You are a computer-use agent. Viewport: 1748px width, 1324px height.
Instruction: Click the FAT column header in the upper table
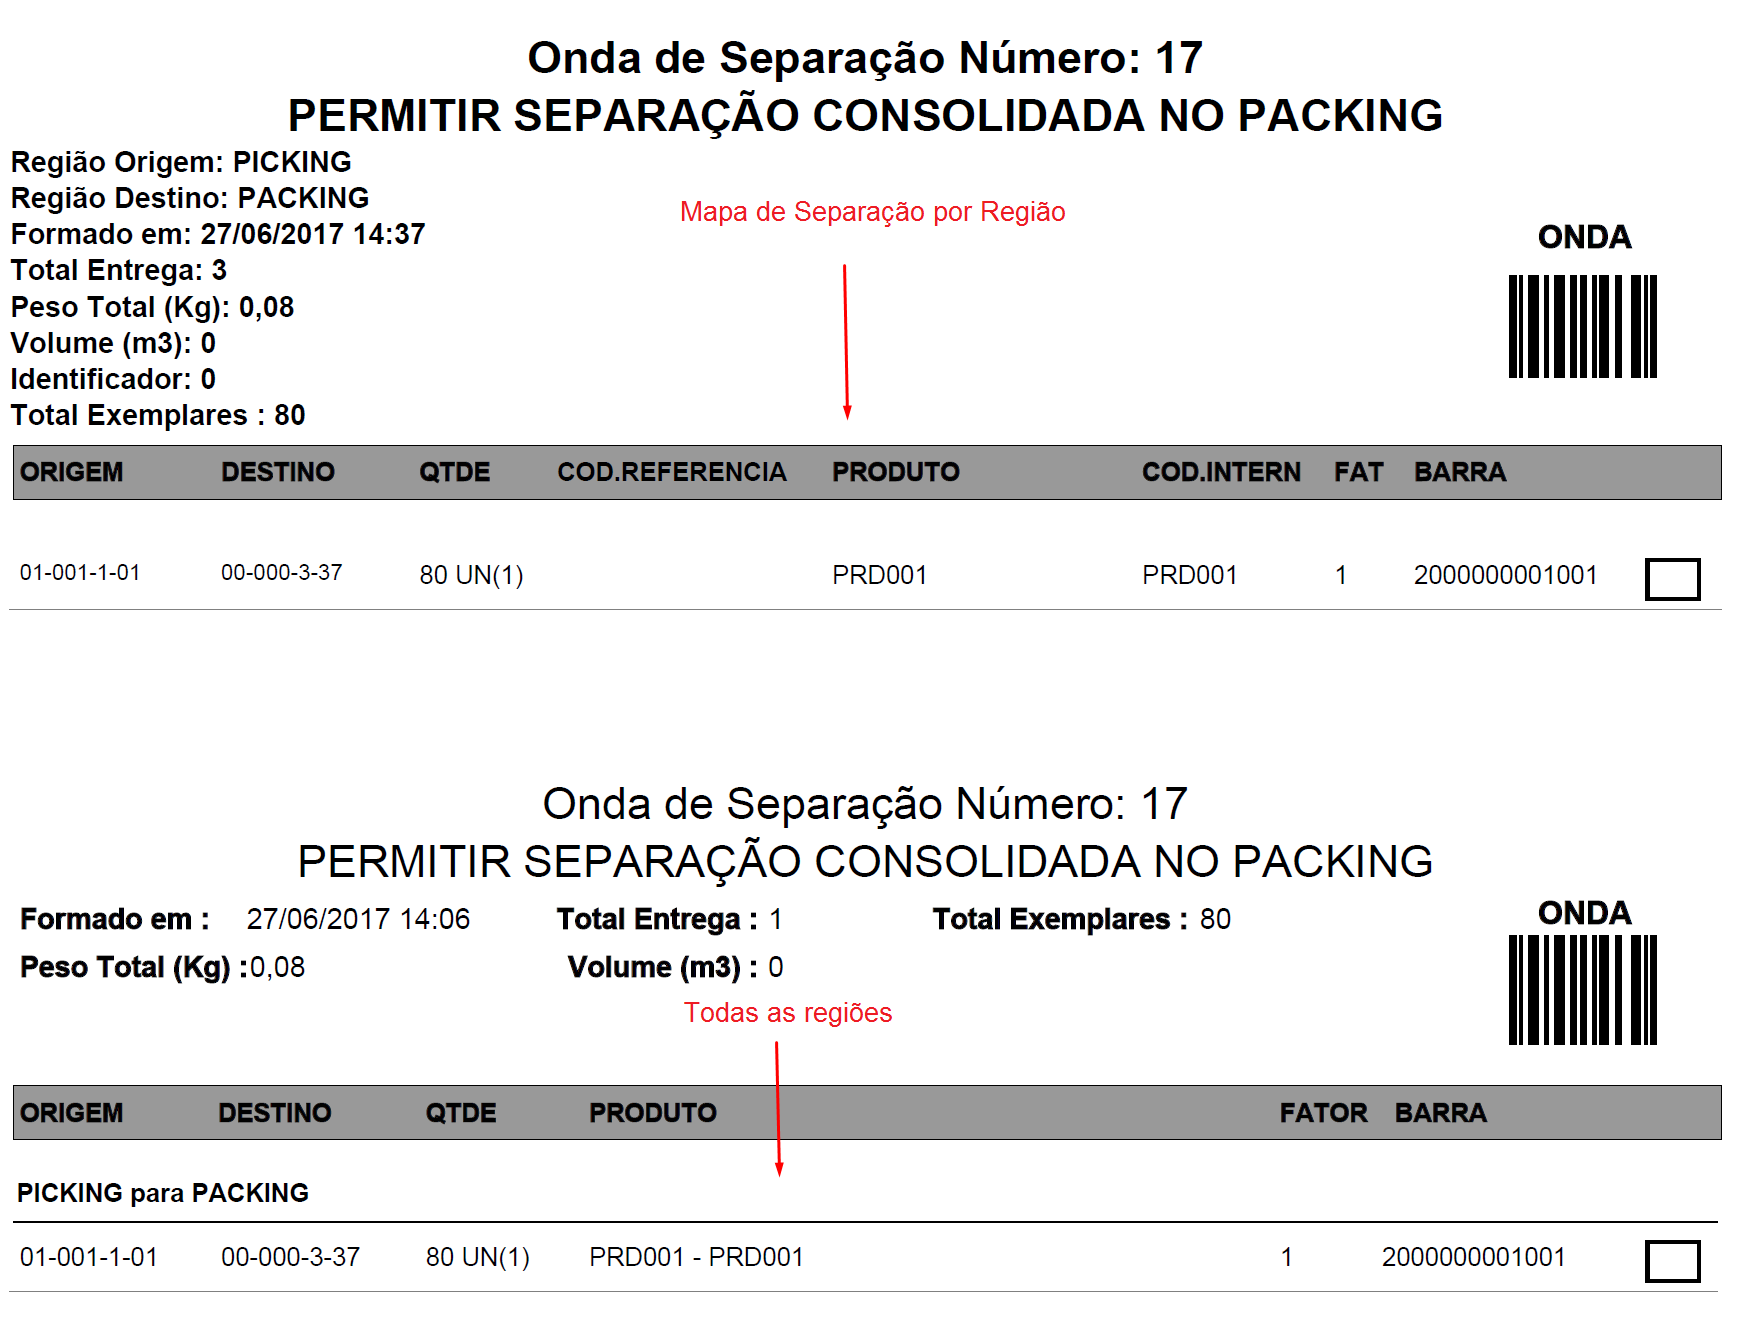click(1358, 472)
